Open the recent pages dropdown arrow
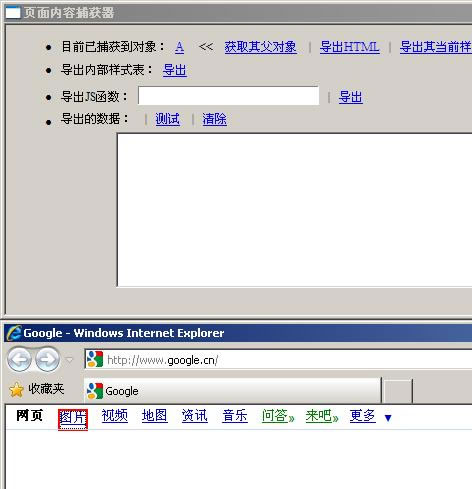 click(x=69, y=360)
